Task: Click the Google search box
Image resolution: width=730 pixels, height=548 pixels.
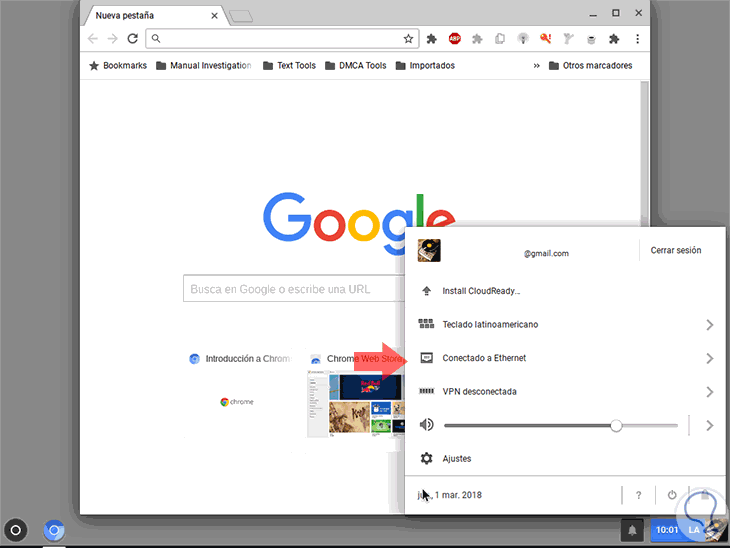Action: coord(294,289)
